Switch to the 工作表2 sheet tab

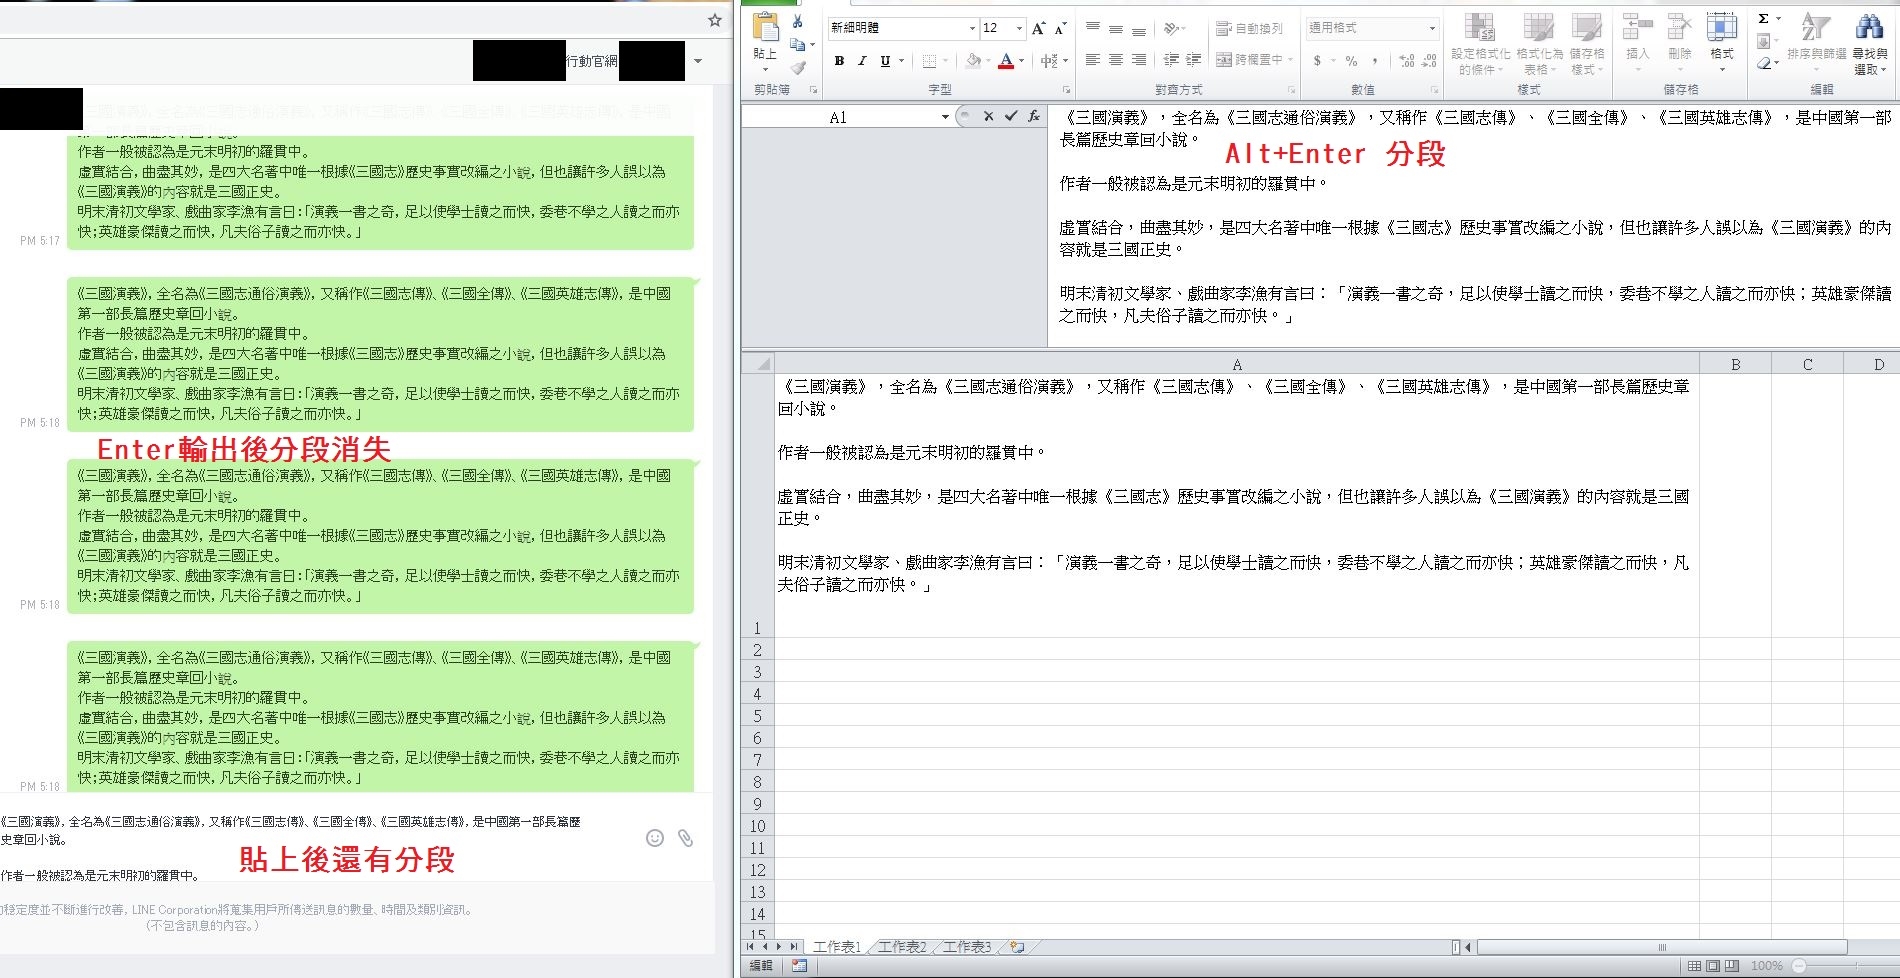coord(902,947)
